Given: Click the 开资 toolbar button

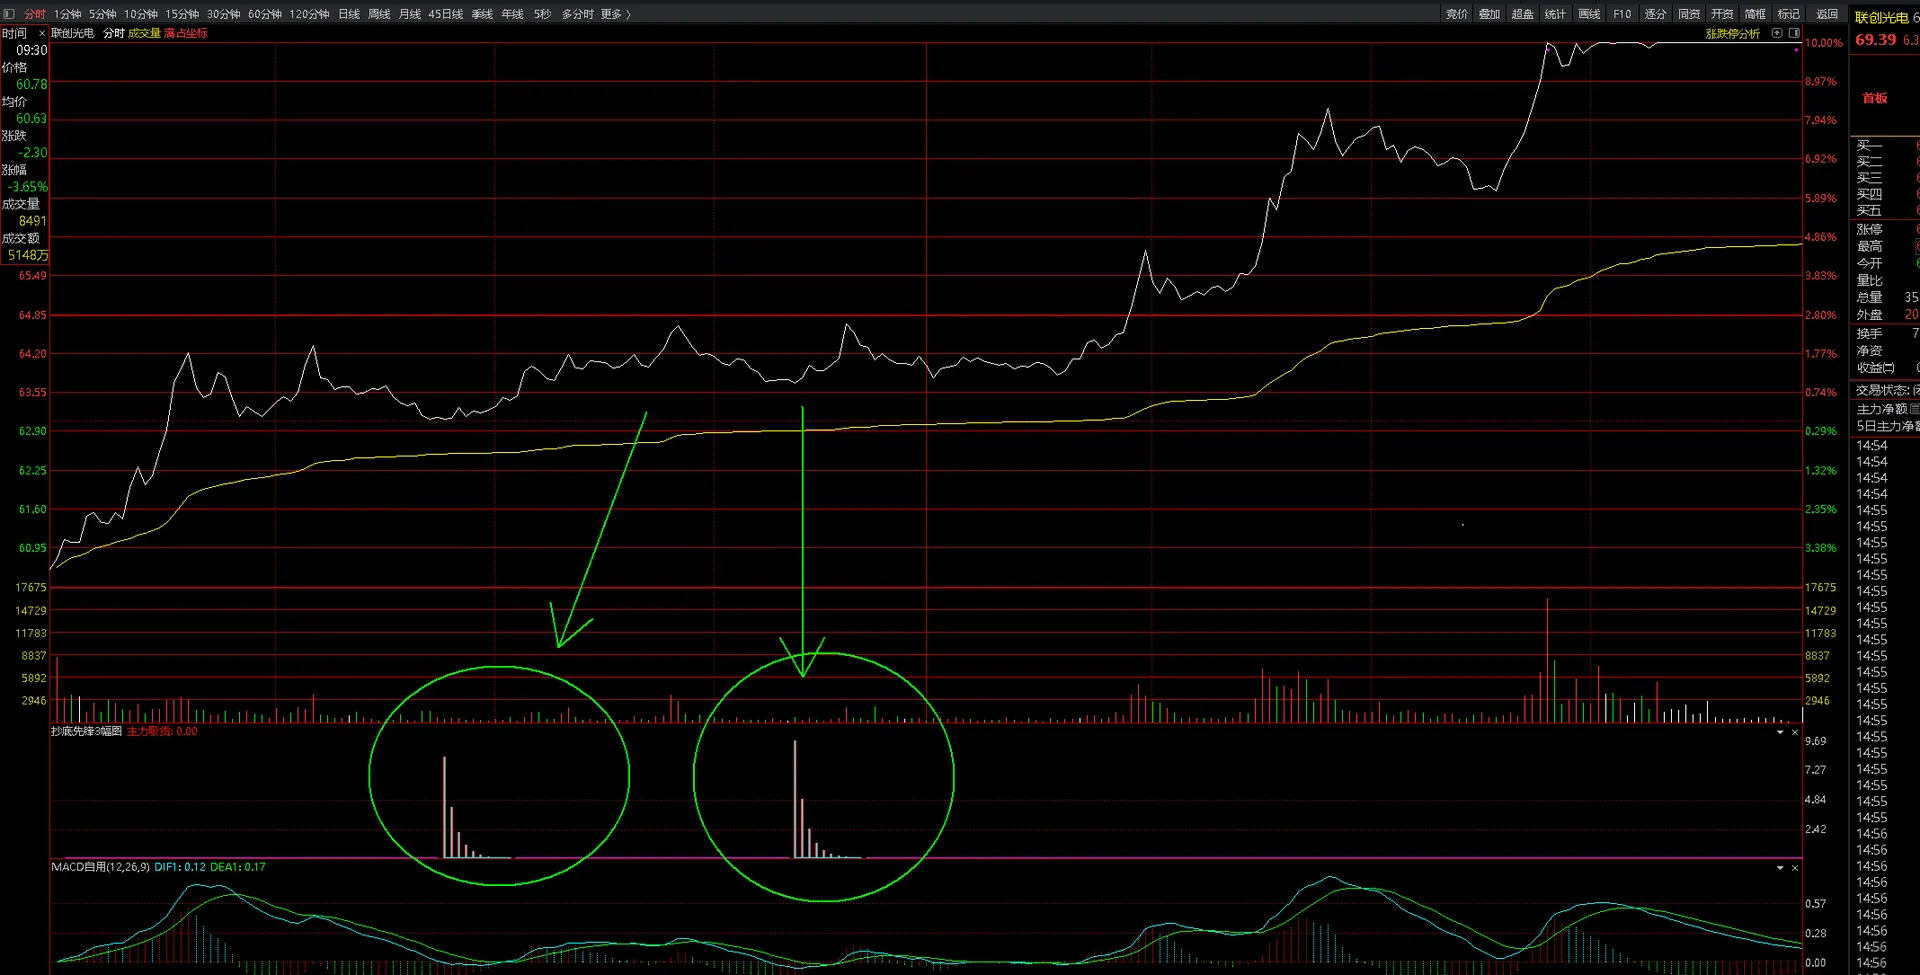Looking at the screenshot, I should (1722, 14).
